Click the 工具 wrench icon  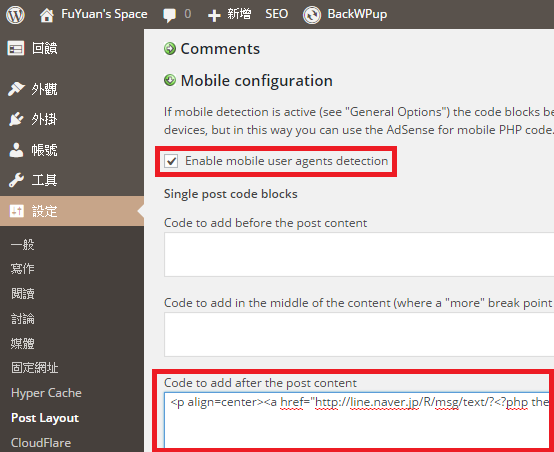pyautogui.click(x=16, y=180)
